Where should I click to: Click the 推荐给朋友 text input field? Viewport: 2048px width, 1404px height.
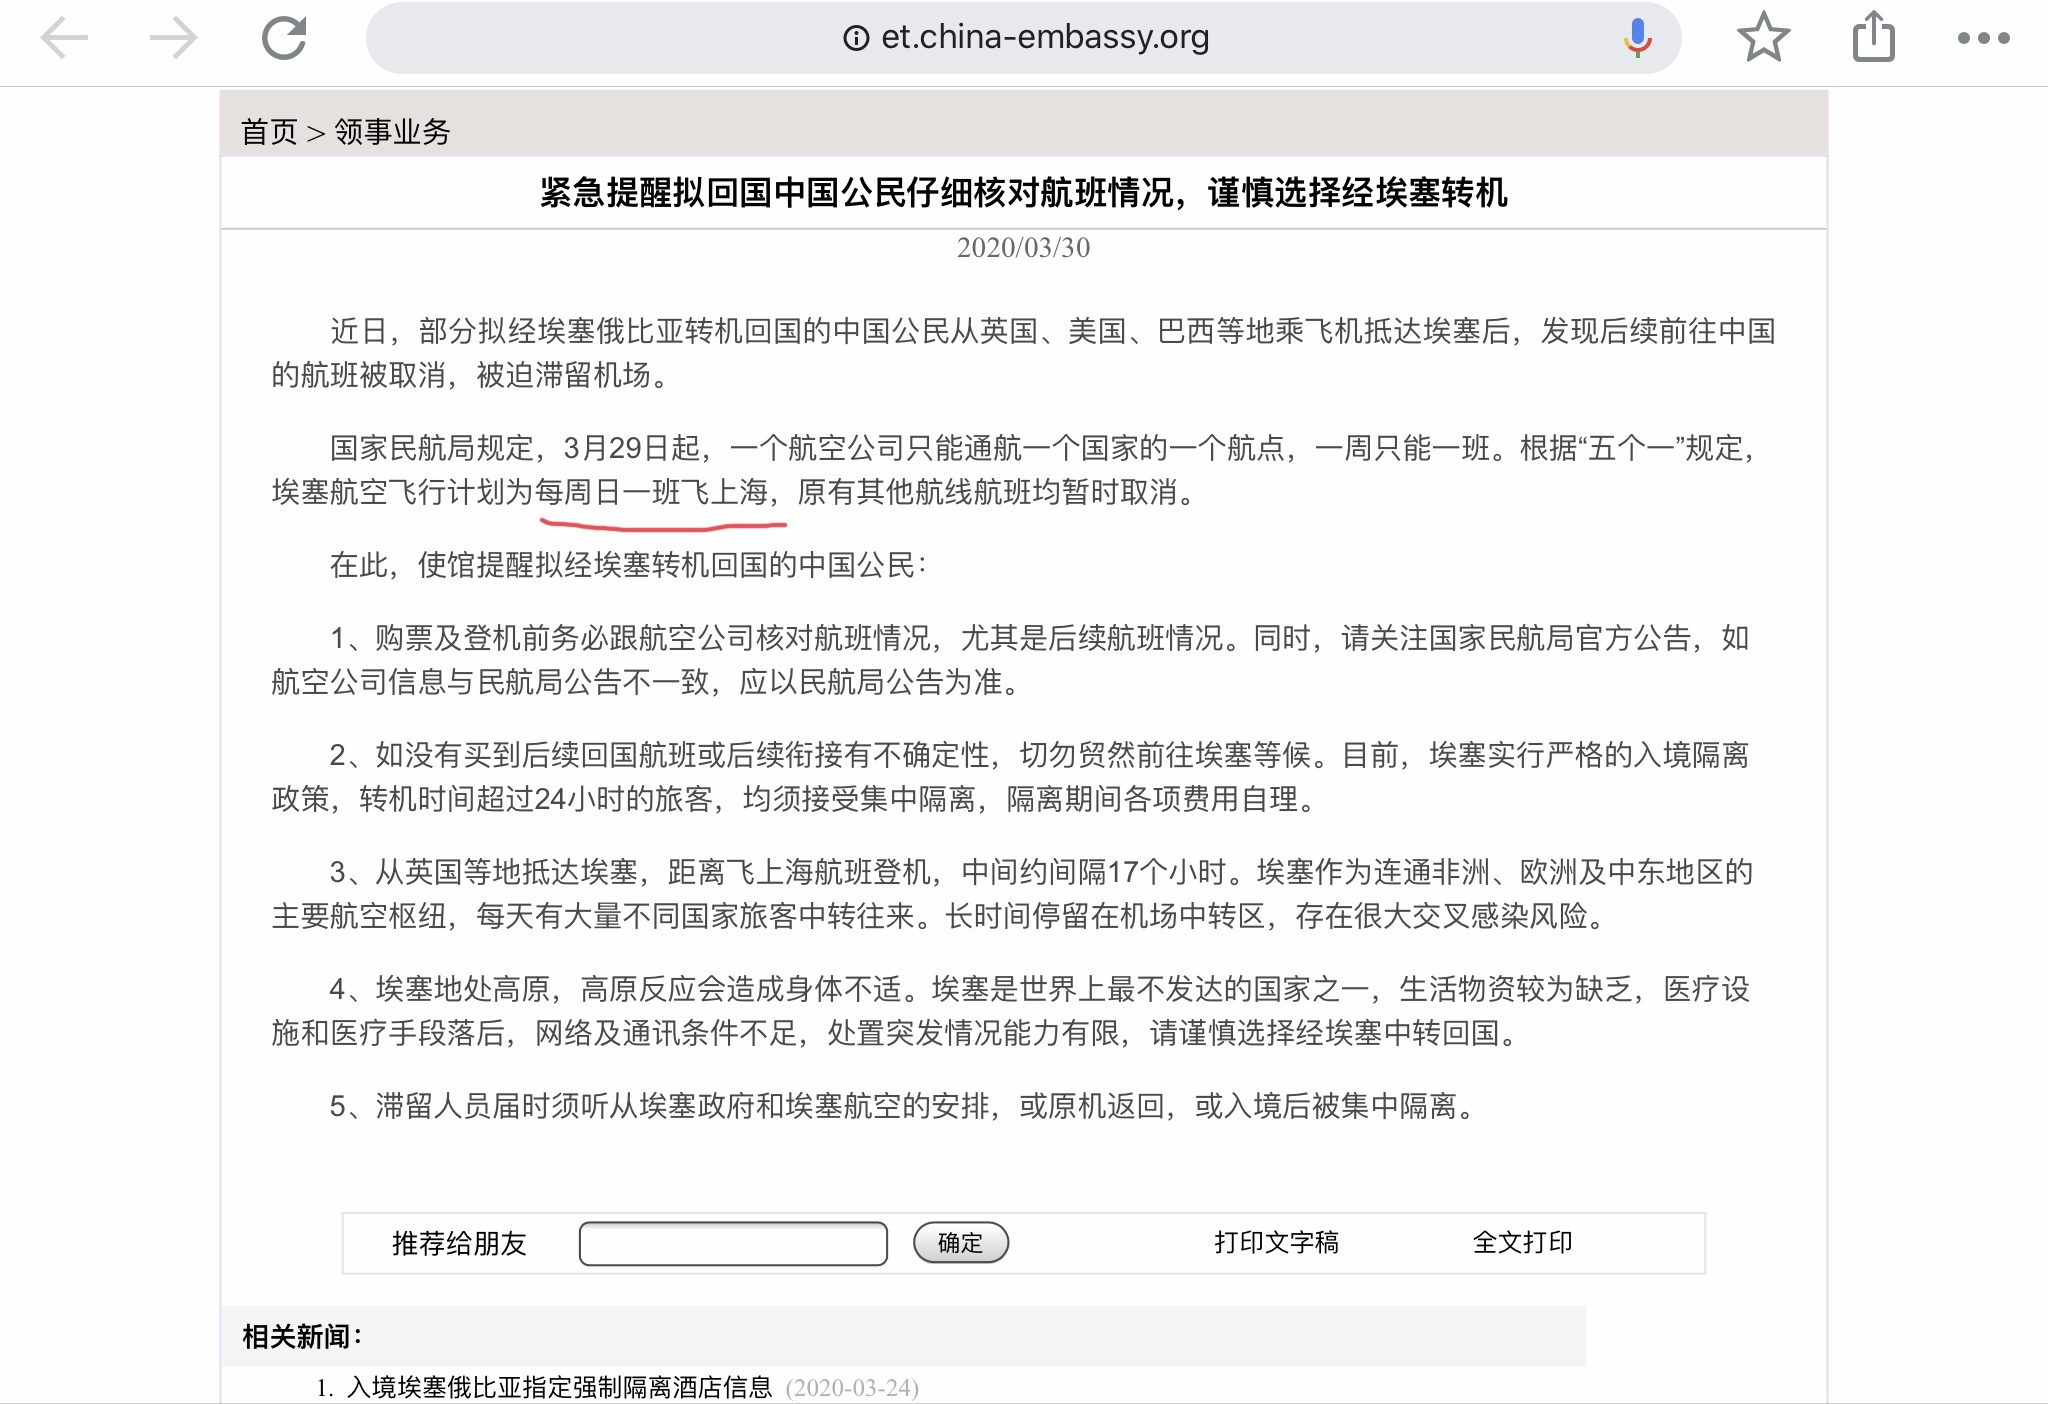[733, 1243]
